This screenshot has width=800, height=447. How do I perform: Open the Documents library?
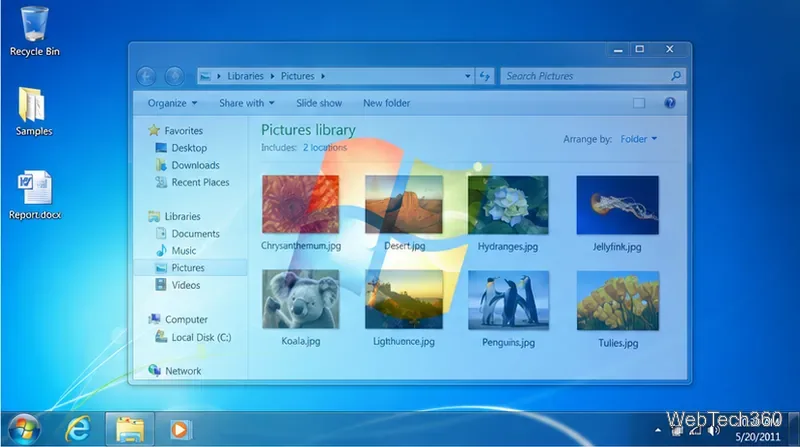[187, 234]
